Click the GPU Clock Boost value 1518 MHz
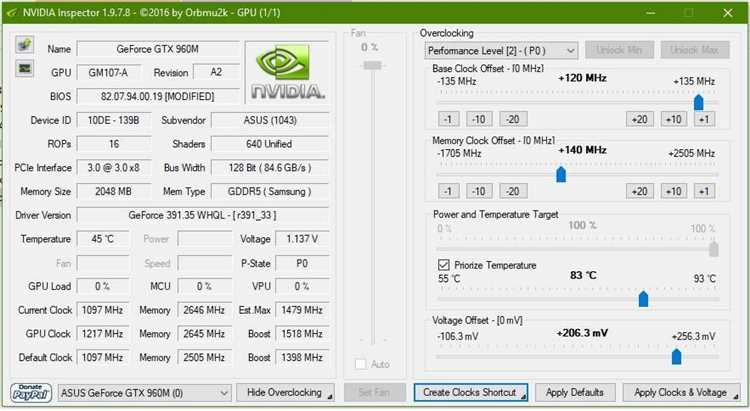750x411 pixels. tap(302, 333)
